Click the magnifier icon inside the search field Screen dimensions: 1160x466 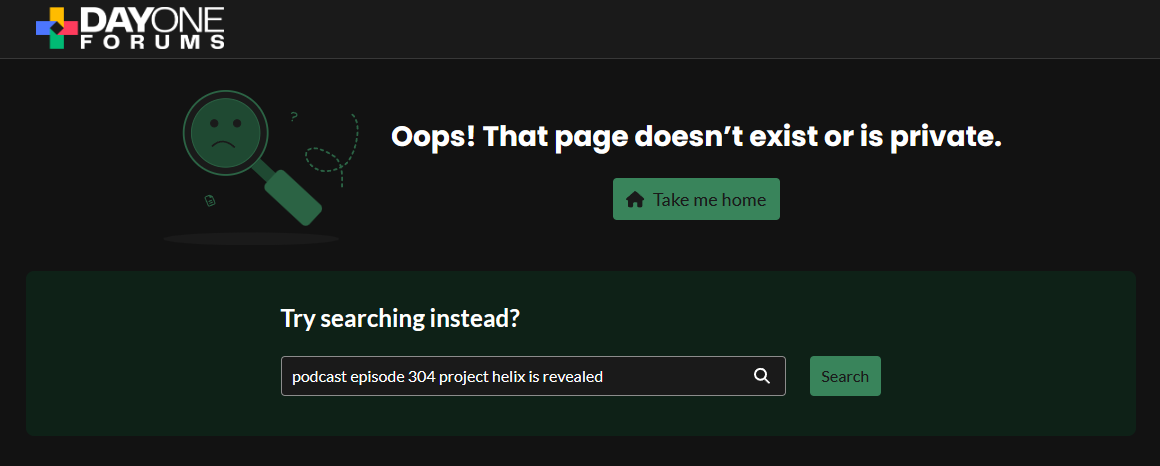pyautogui.click(x=761, y=376)
